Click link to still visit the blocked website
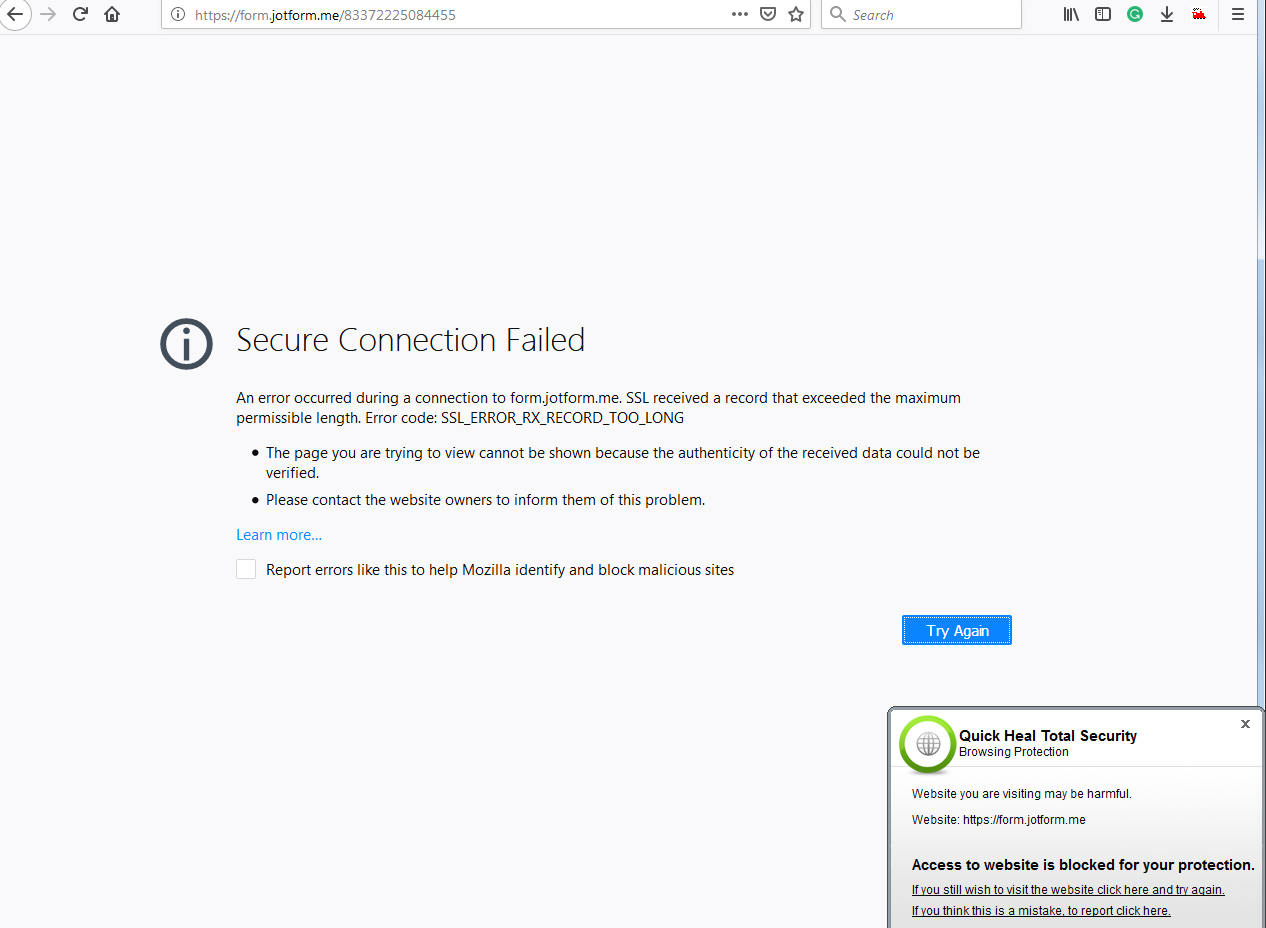 coord(1068,889)
